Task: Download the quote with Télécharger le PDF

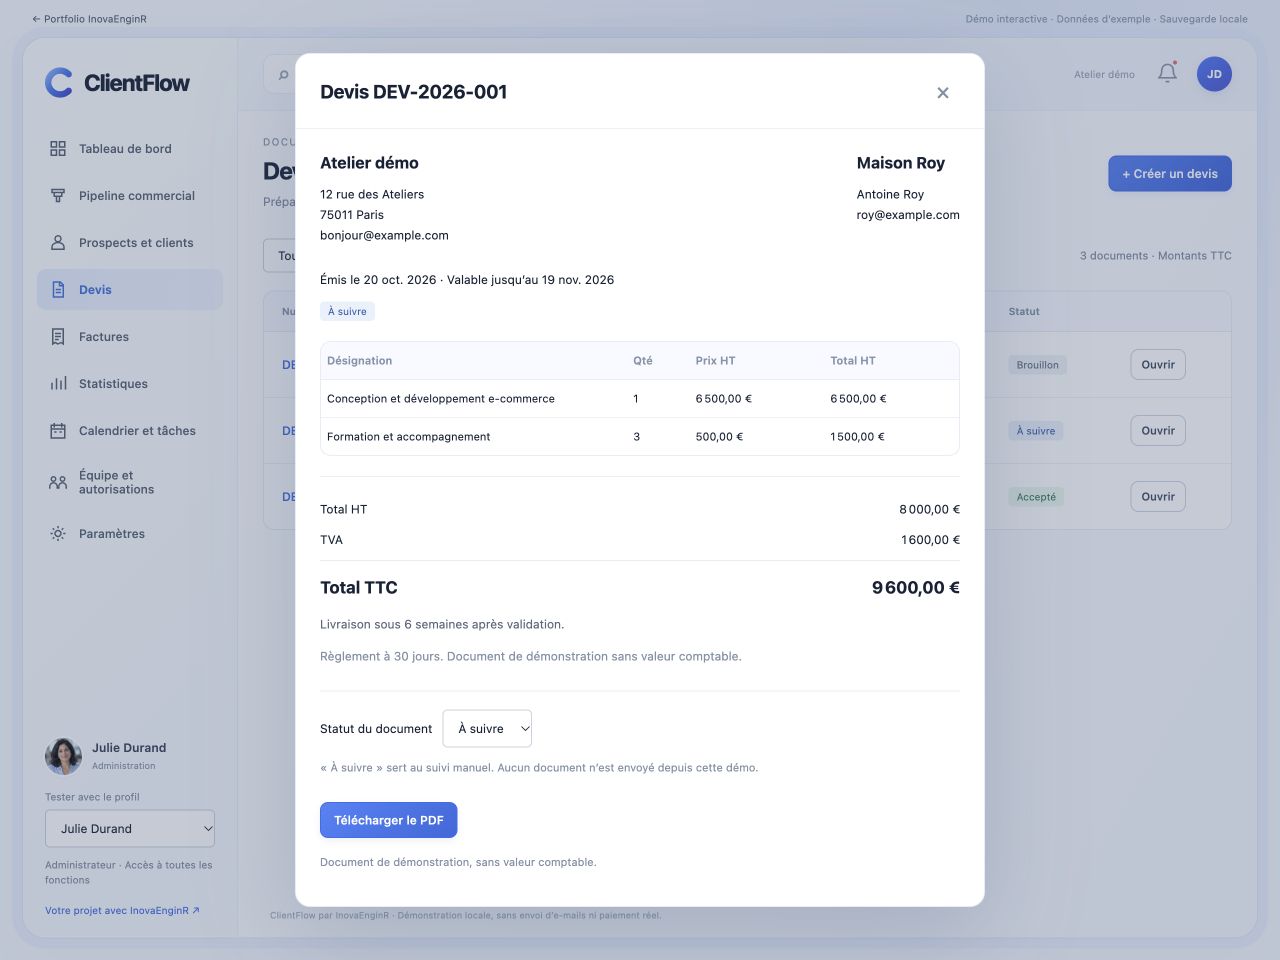Action: pos(388,820)
